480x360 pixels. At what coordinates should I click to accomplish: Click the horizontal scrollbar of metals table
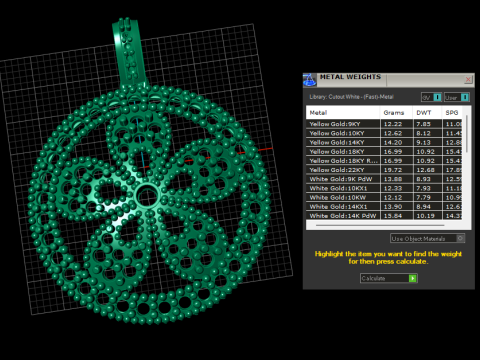point(380,225)
